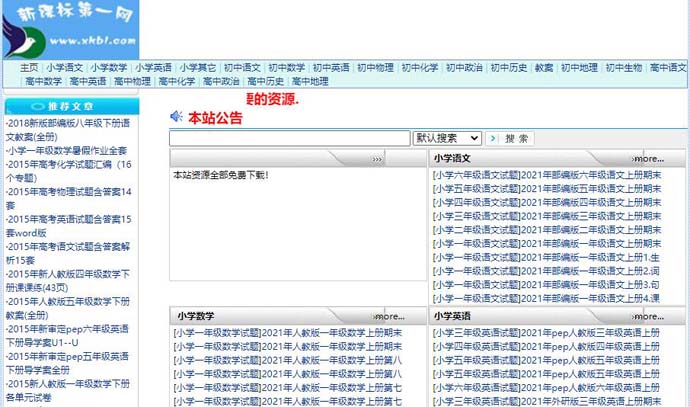The height and width of the screenshot is (407, 690).
Task: Open 2015新人教版一年级数学下册各单元试卷
Action: coord(68,390)
